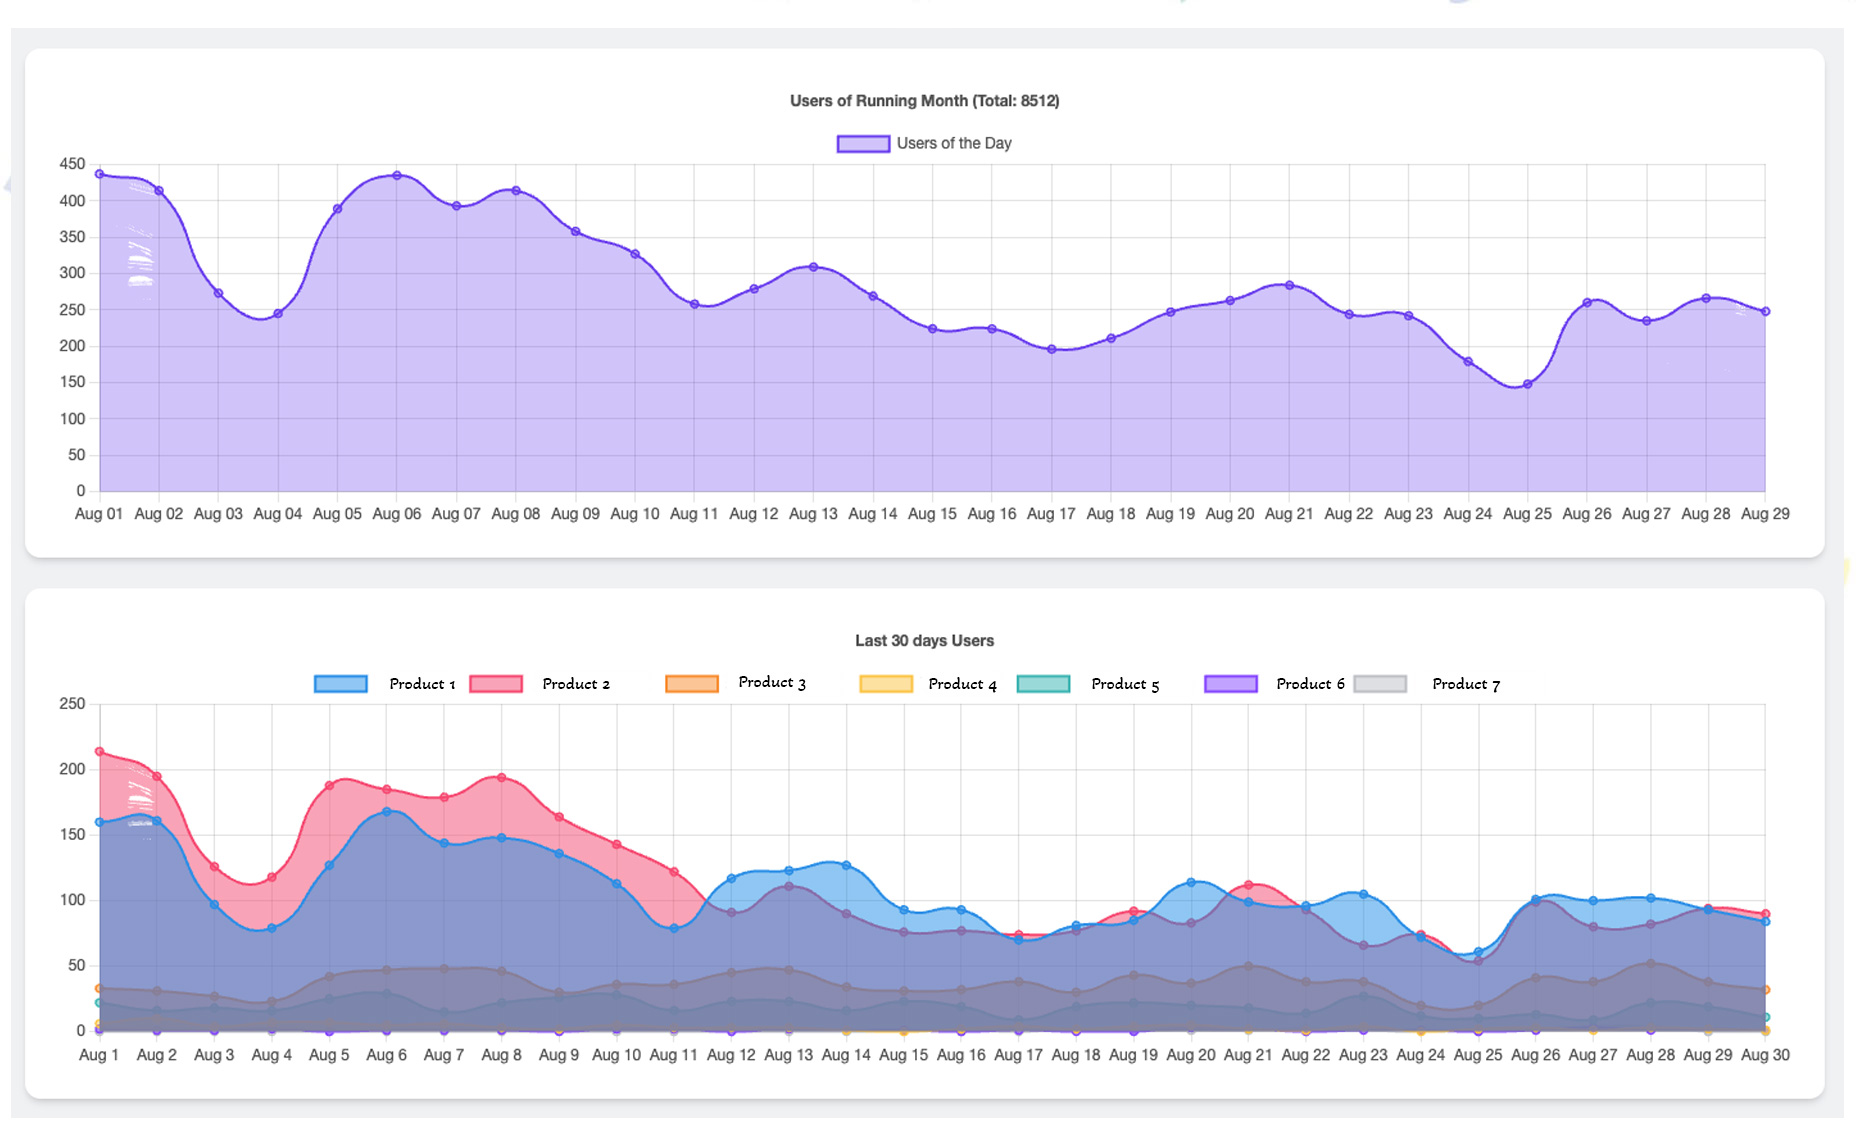This screenshot has height=1147, width=1856.
Task: Select the Aug 06 peak data point
Action: 397,176
